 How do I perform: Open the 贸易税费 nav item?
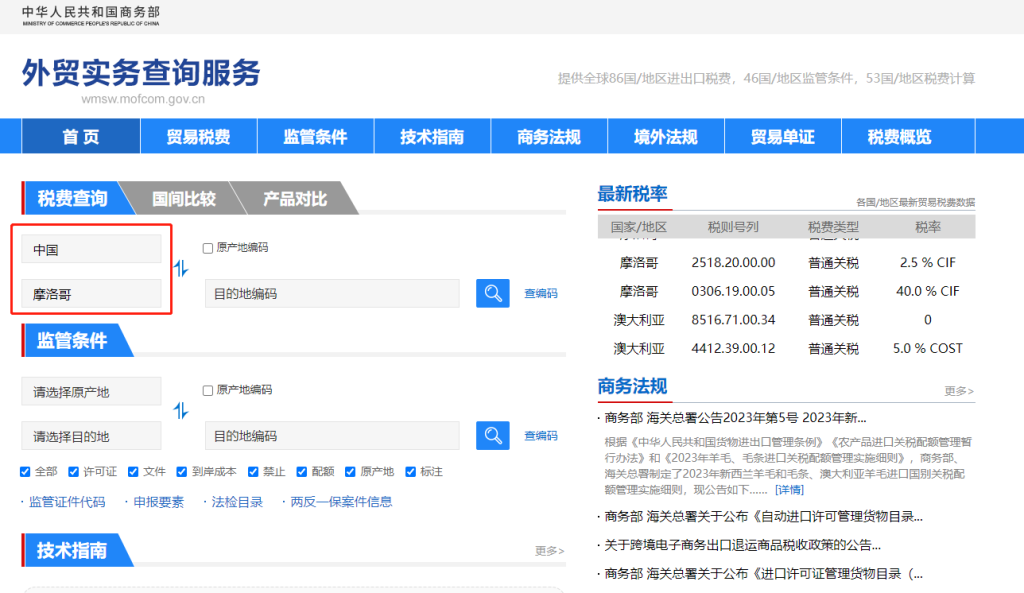point(199,136)
